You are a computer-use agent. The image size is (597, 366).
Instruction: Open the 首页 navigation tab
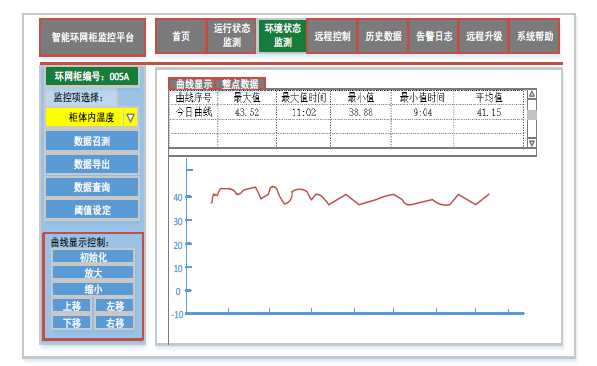click(x=181, y=37)
